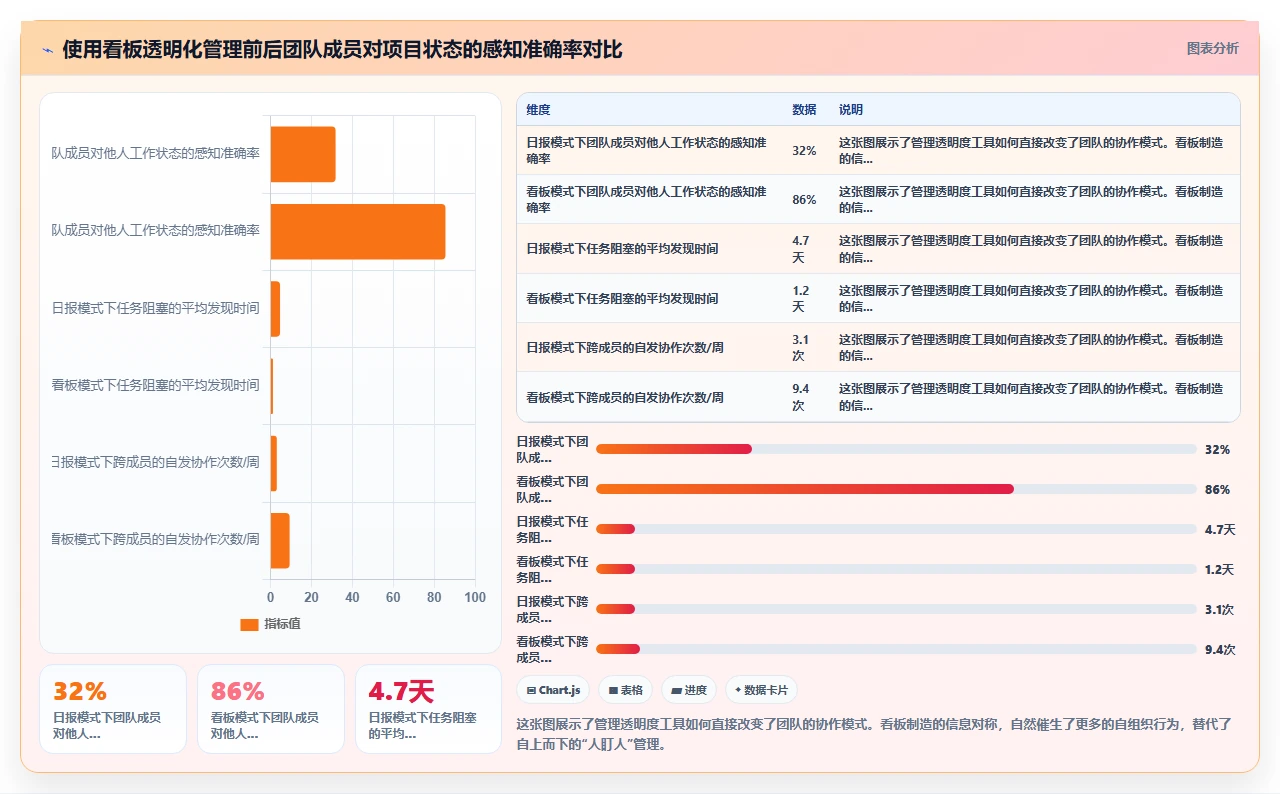Click the 4.7天 summary card
Screen dimensions: 1280x794
coord(429,709)
